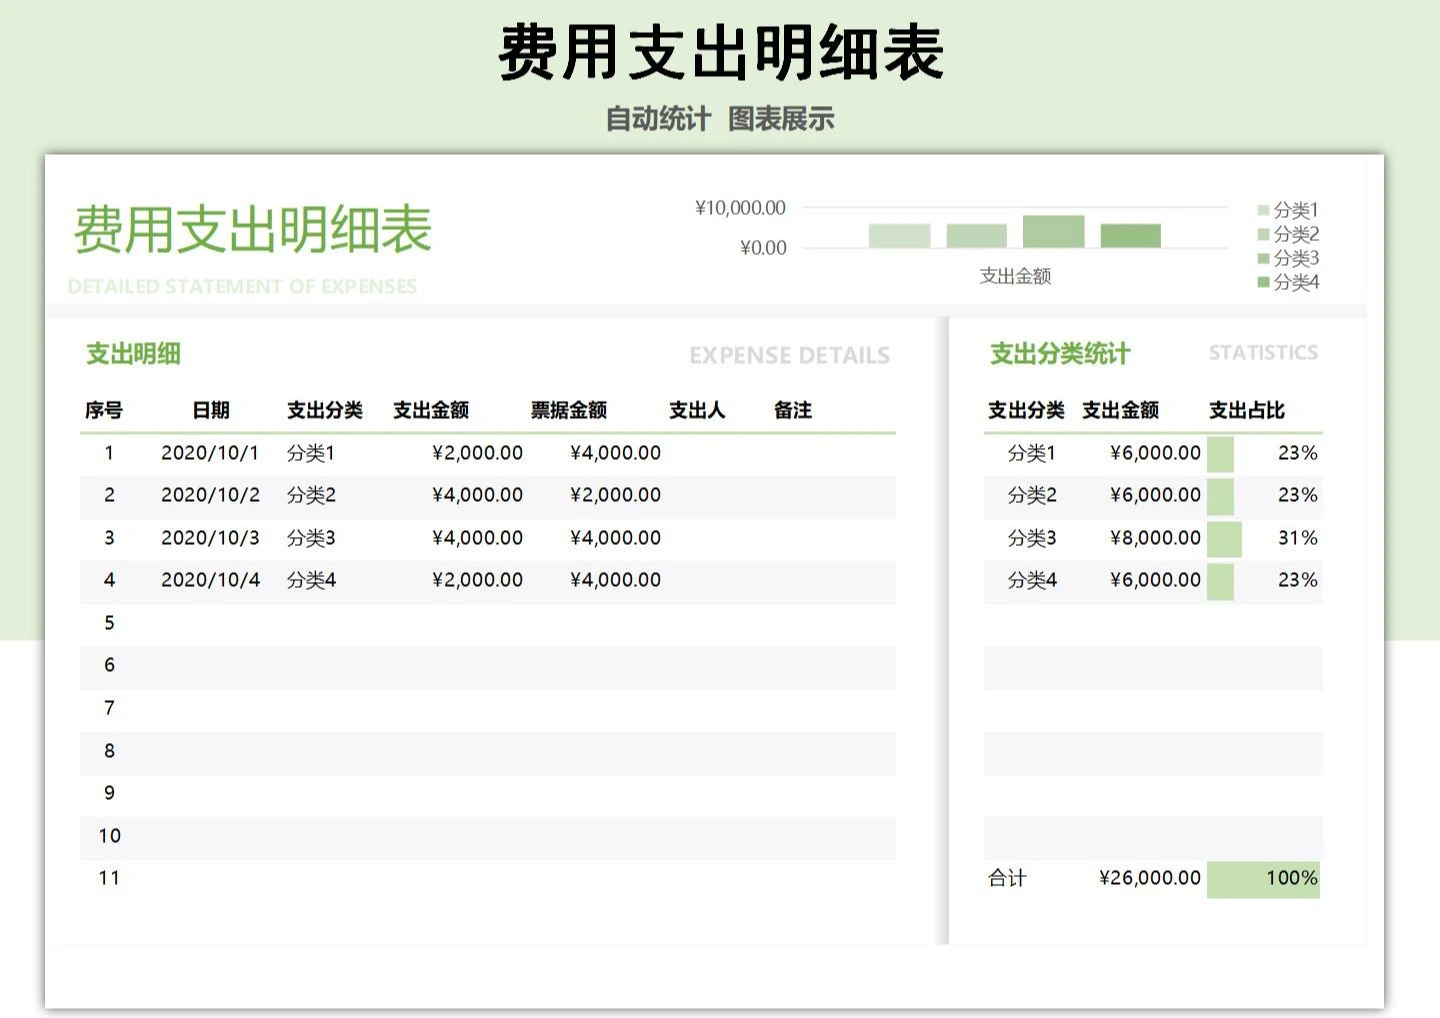The width and height of the screenshot is (1440, 1018).
Task: Click the chart axis title 支出金额
Action: pos(1015,276)
